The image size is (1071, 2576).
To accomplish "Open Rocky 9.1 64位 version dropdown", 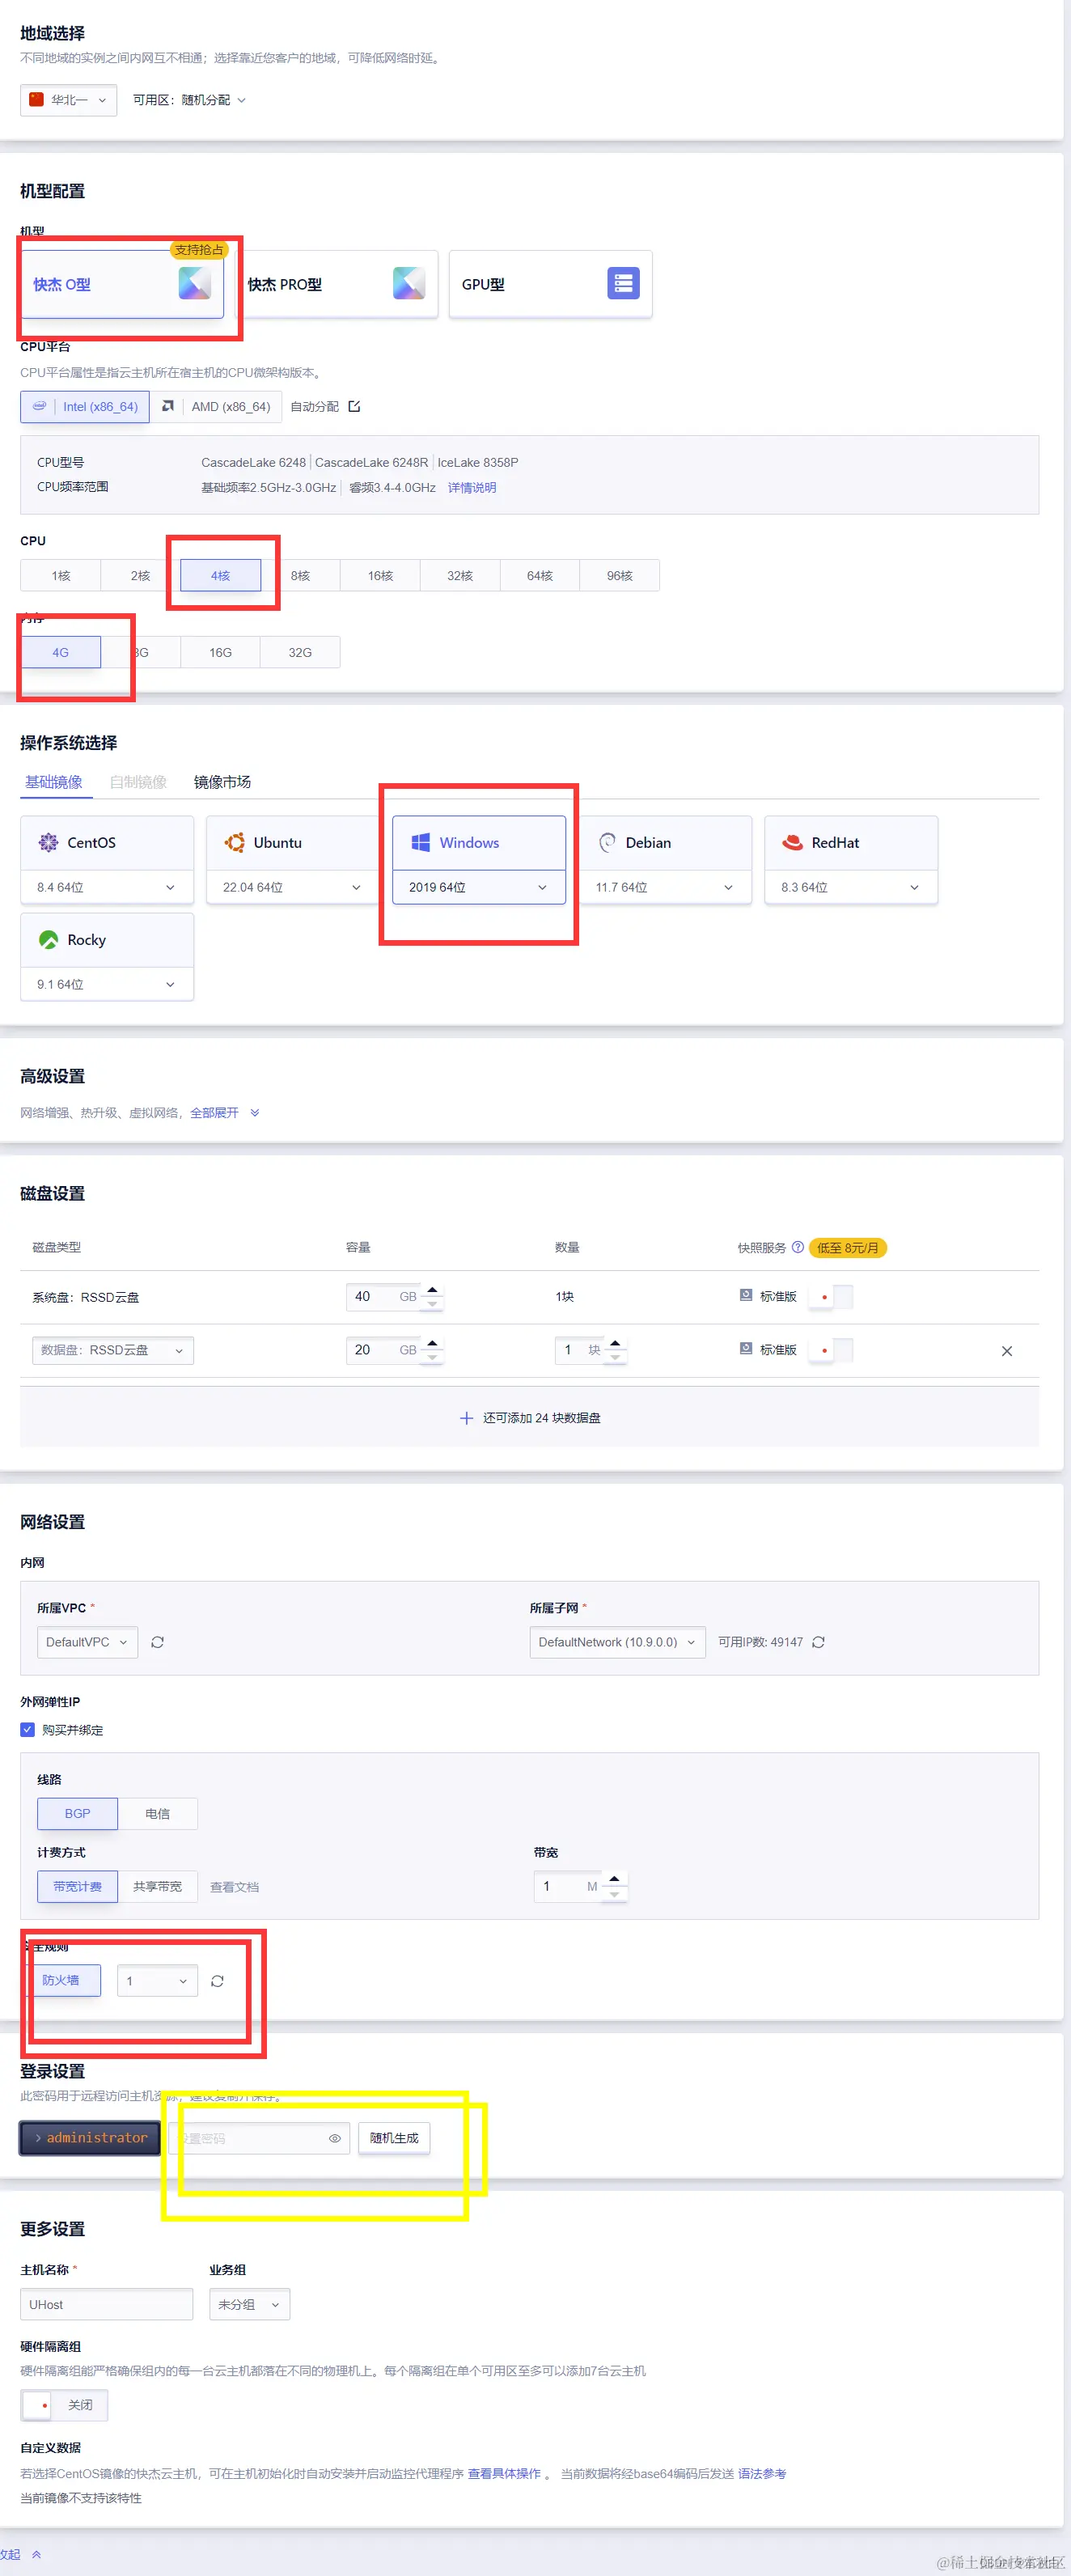I will (107, 985).
